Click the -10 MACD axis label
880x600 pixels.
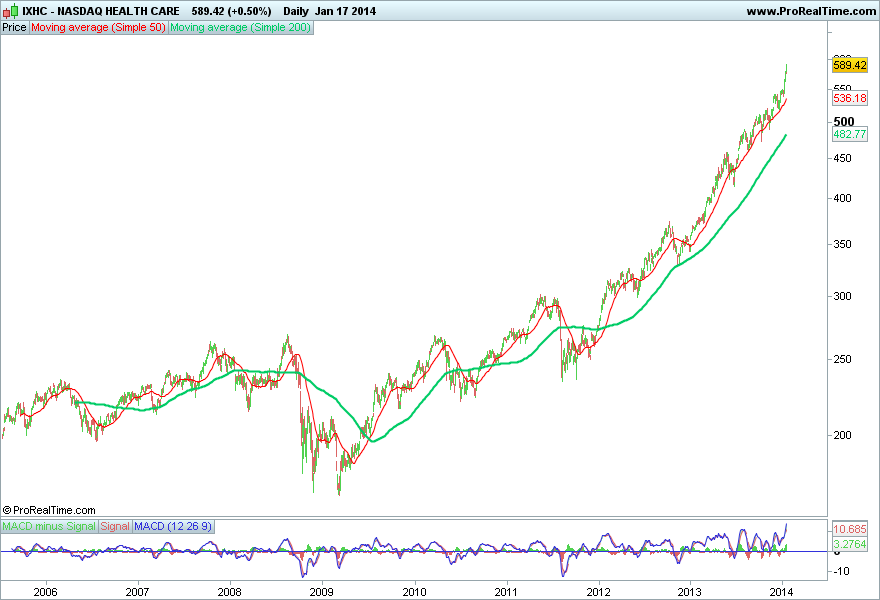click(841, 571)
